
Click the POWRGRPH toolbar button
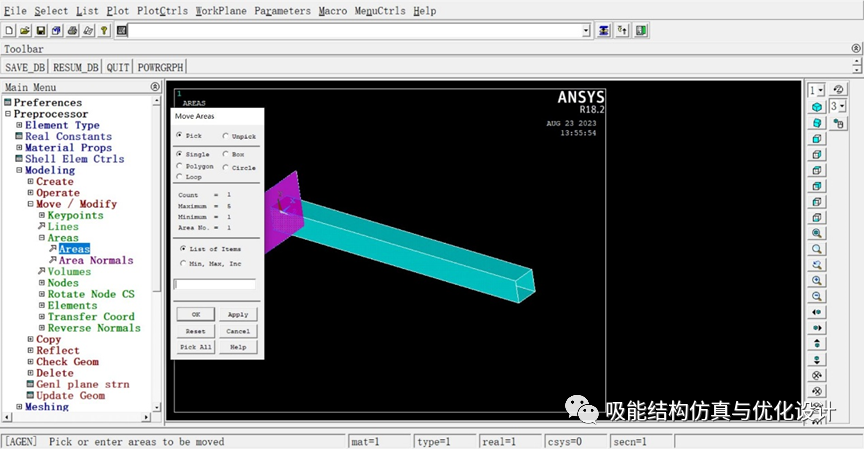pos(160,67)
